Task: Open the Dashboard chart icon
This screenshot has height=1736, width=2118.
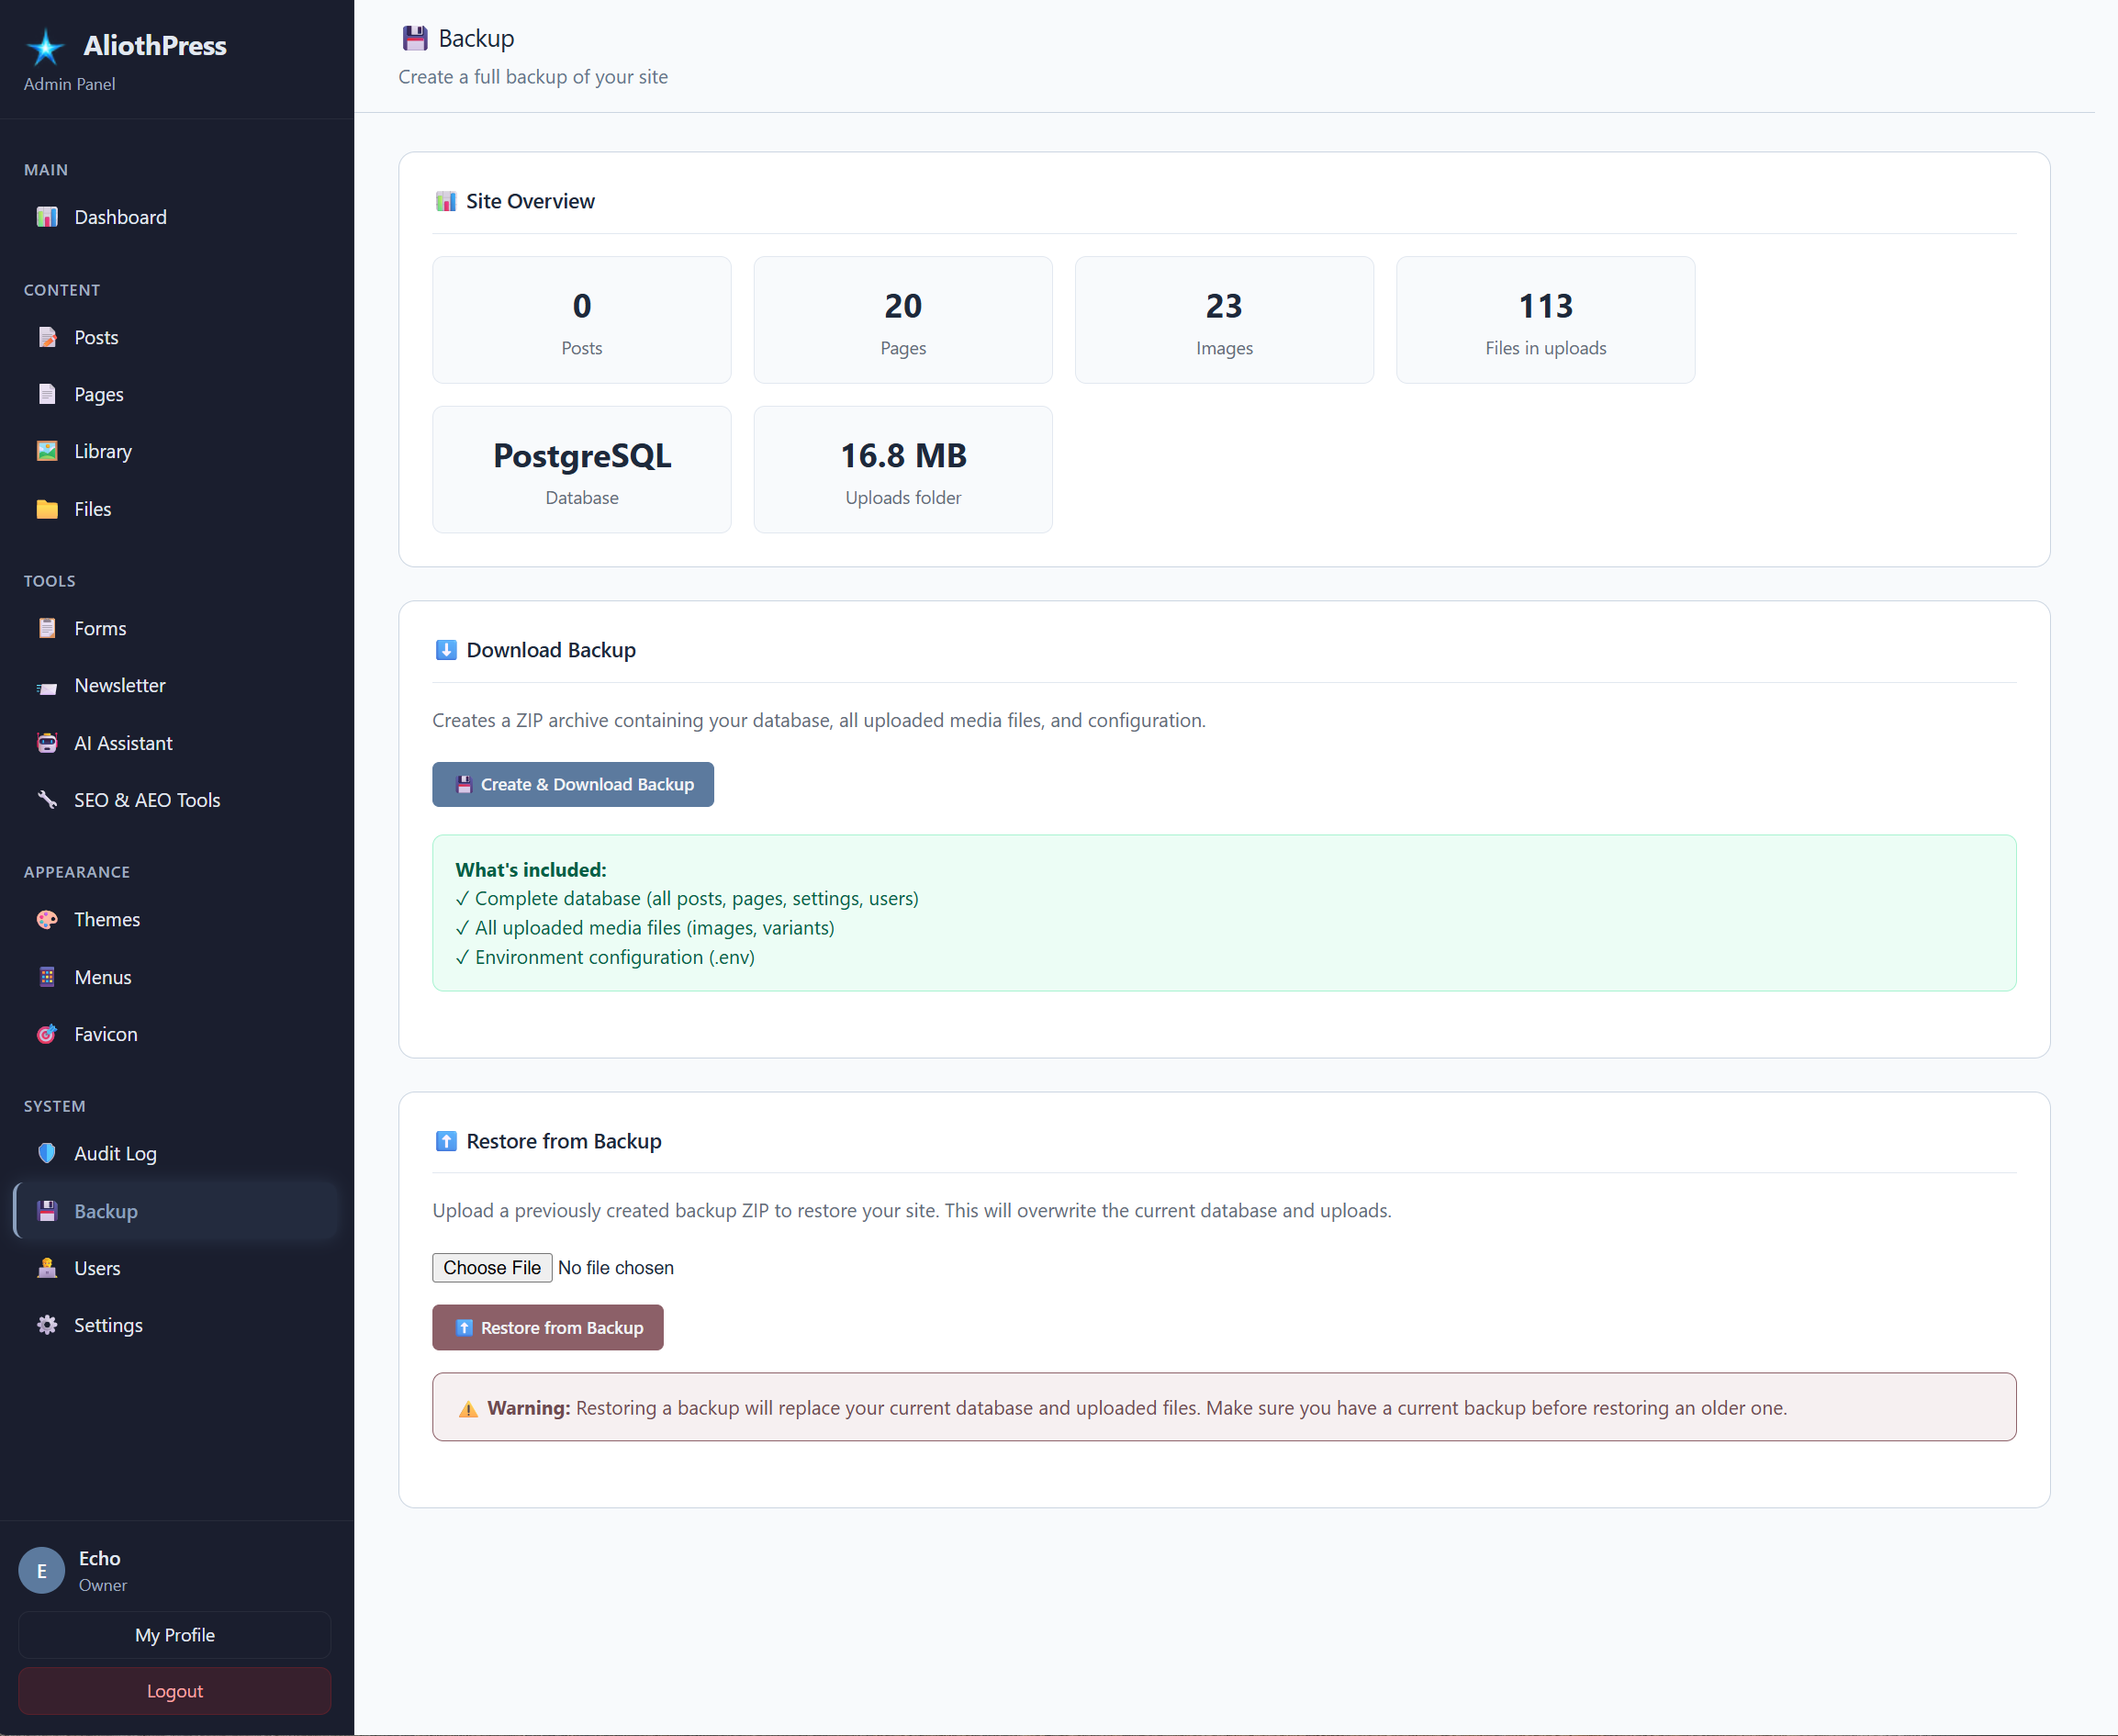Action: click(47, 217)
